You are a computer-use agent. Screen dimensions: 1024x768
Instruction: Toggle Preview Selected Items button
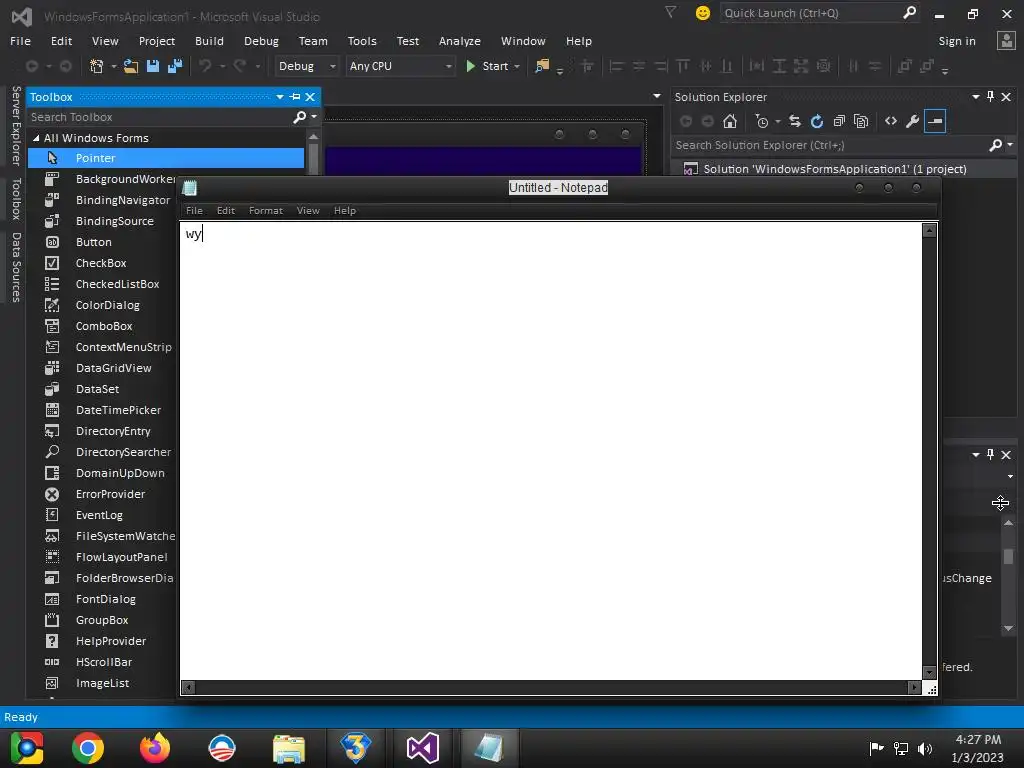pos(935,121)
